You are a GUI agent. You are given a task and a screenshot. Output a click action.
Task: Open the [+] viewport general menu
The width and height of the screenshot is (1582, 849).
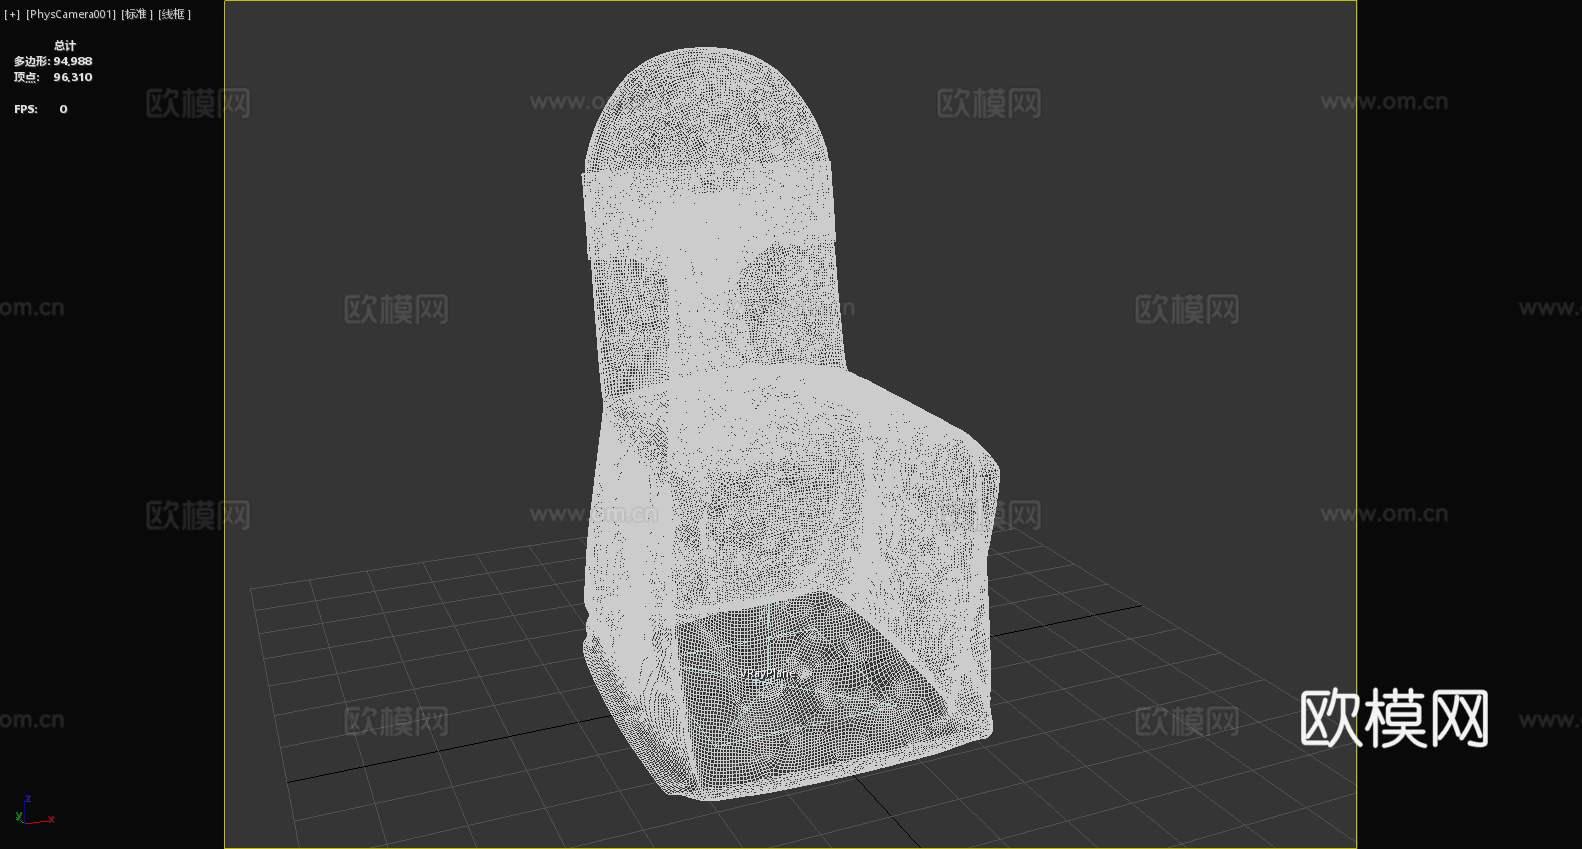(x=12, y=14)
